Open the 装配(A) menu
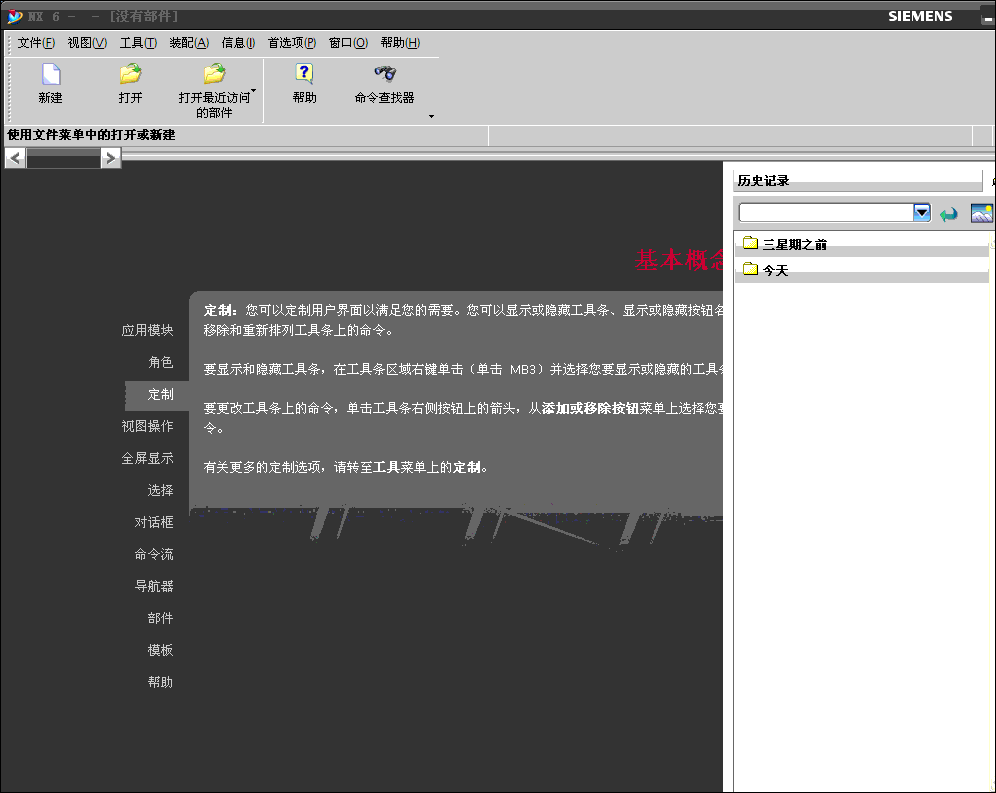 (189, 43)
